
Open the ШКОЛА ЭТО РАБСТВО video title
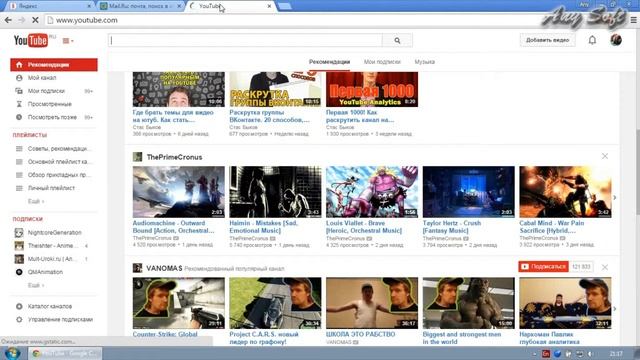[x=360, y=334]
